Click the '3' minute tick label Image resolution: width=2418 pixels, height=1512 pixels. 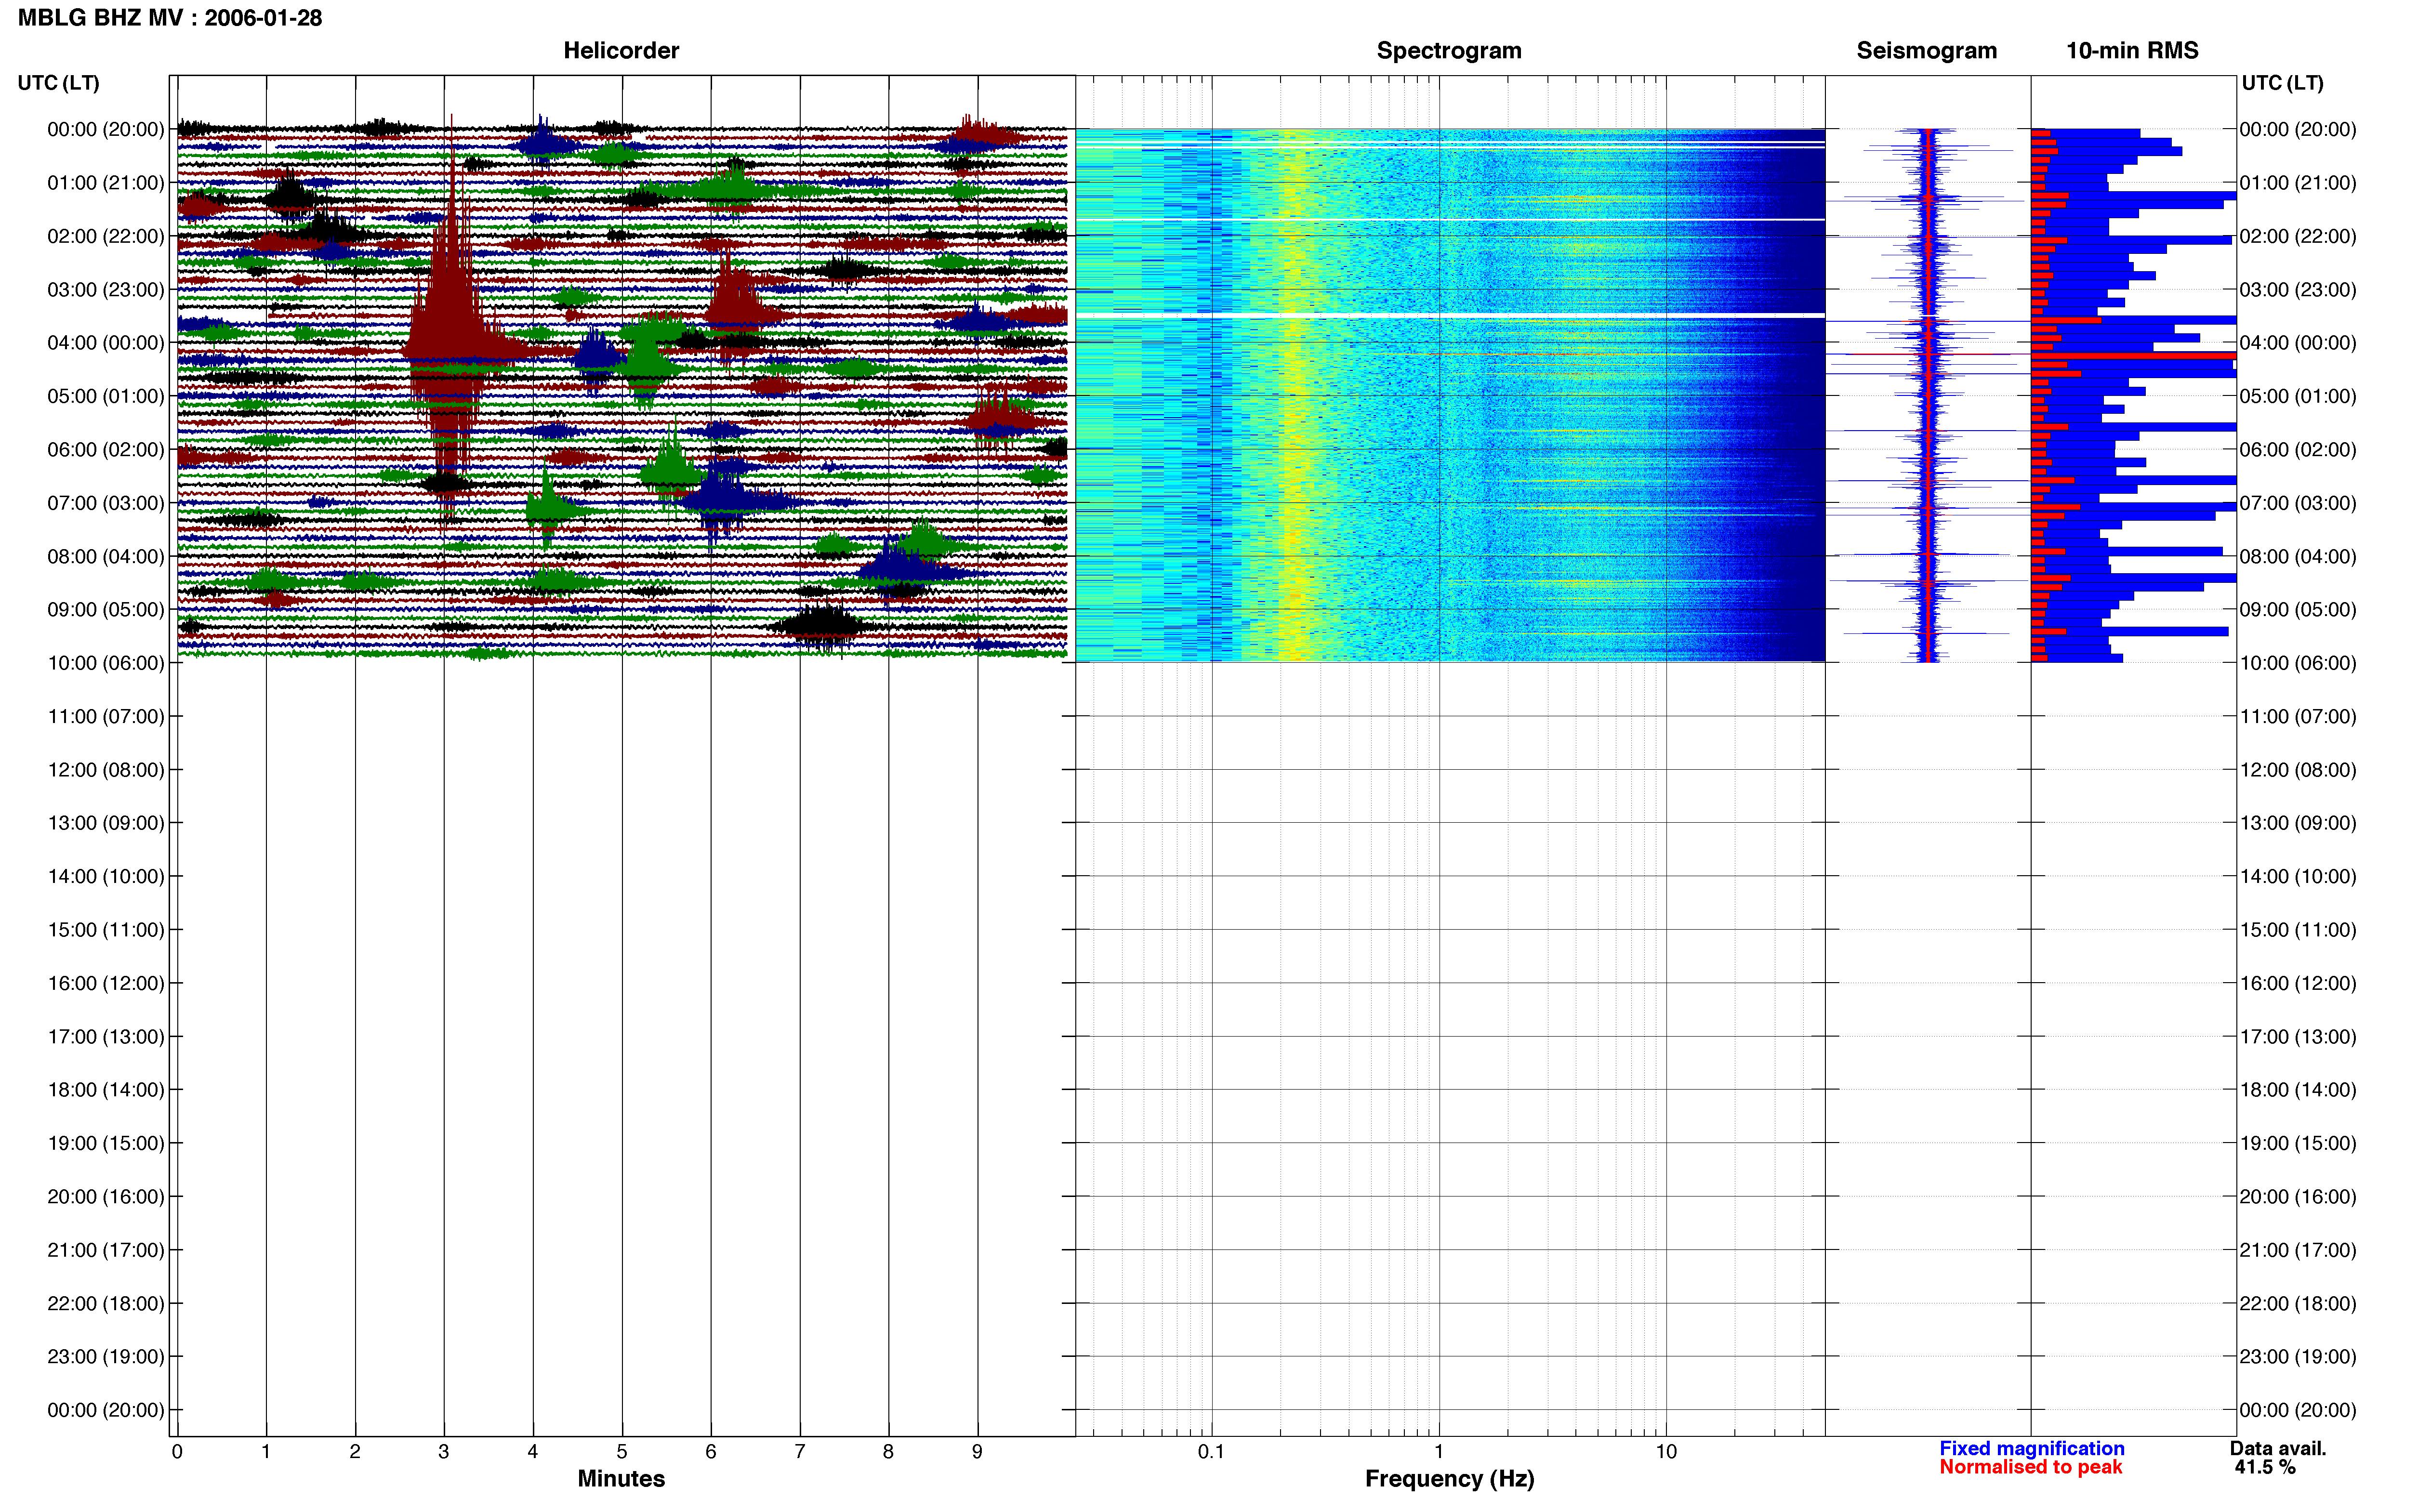tap(444, 1452)
